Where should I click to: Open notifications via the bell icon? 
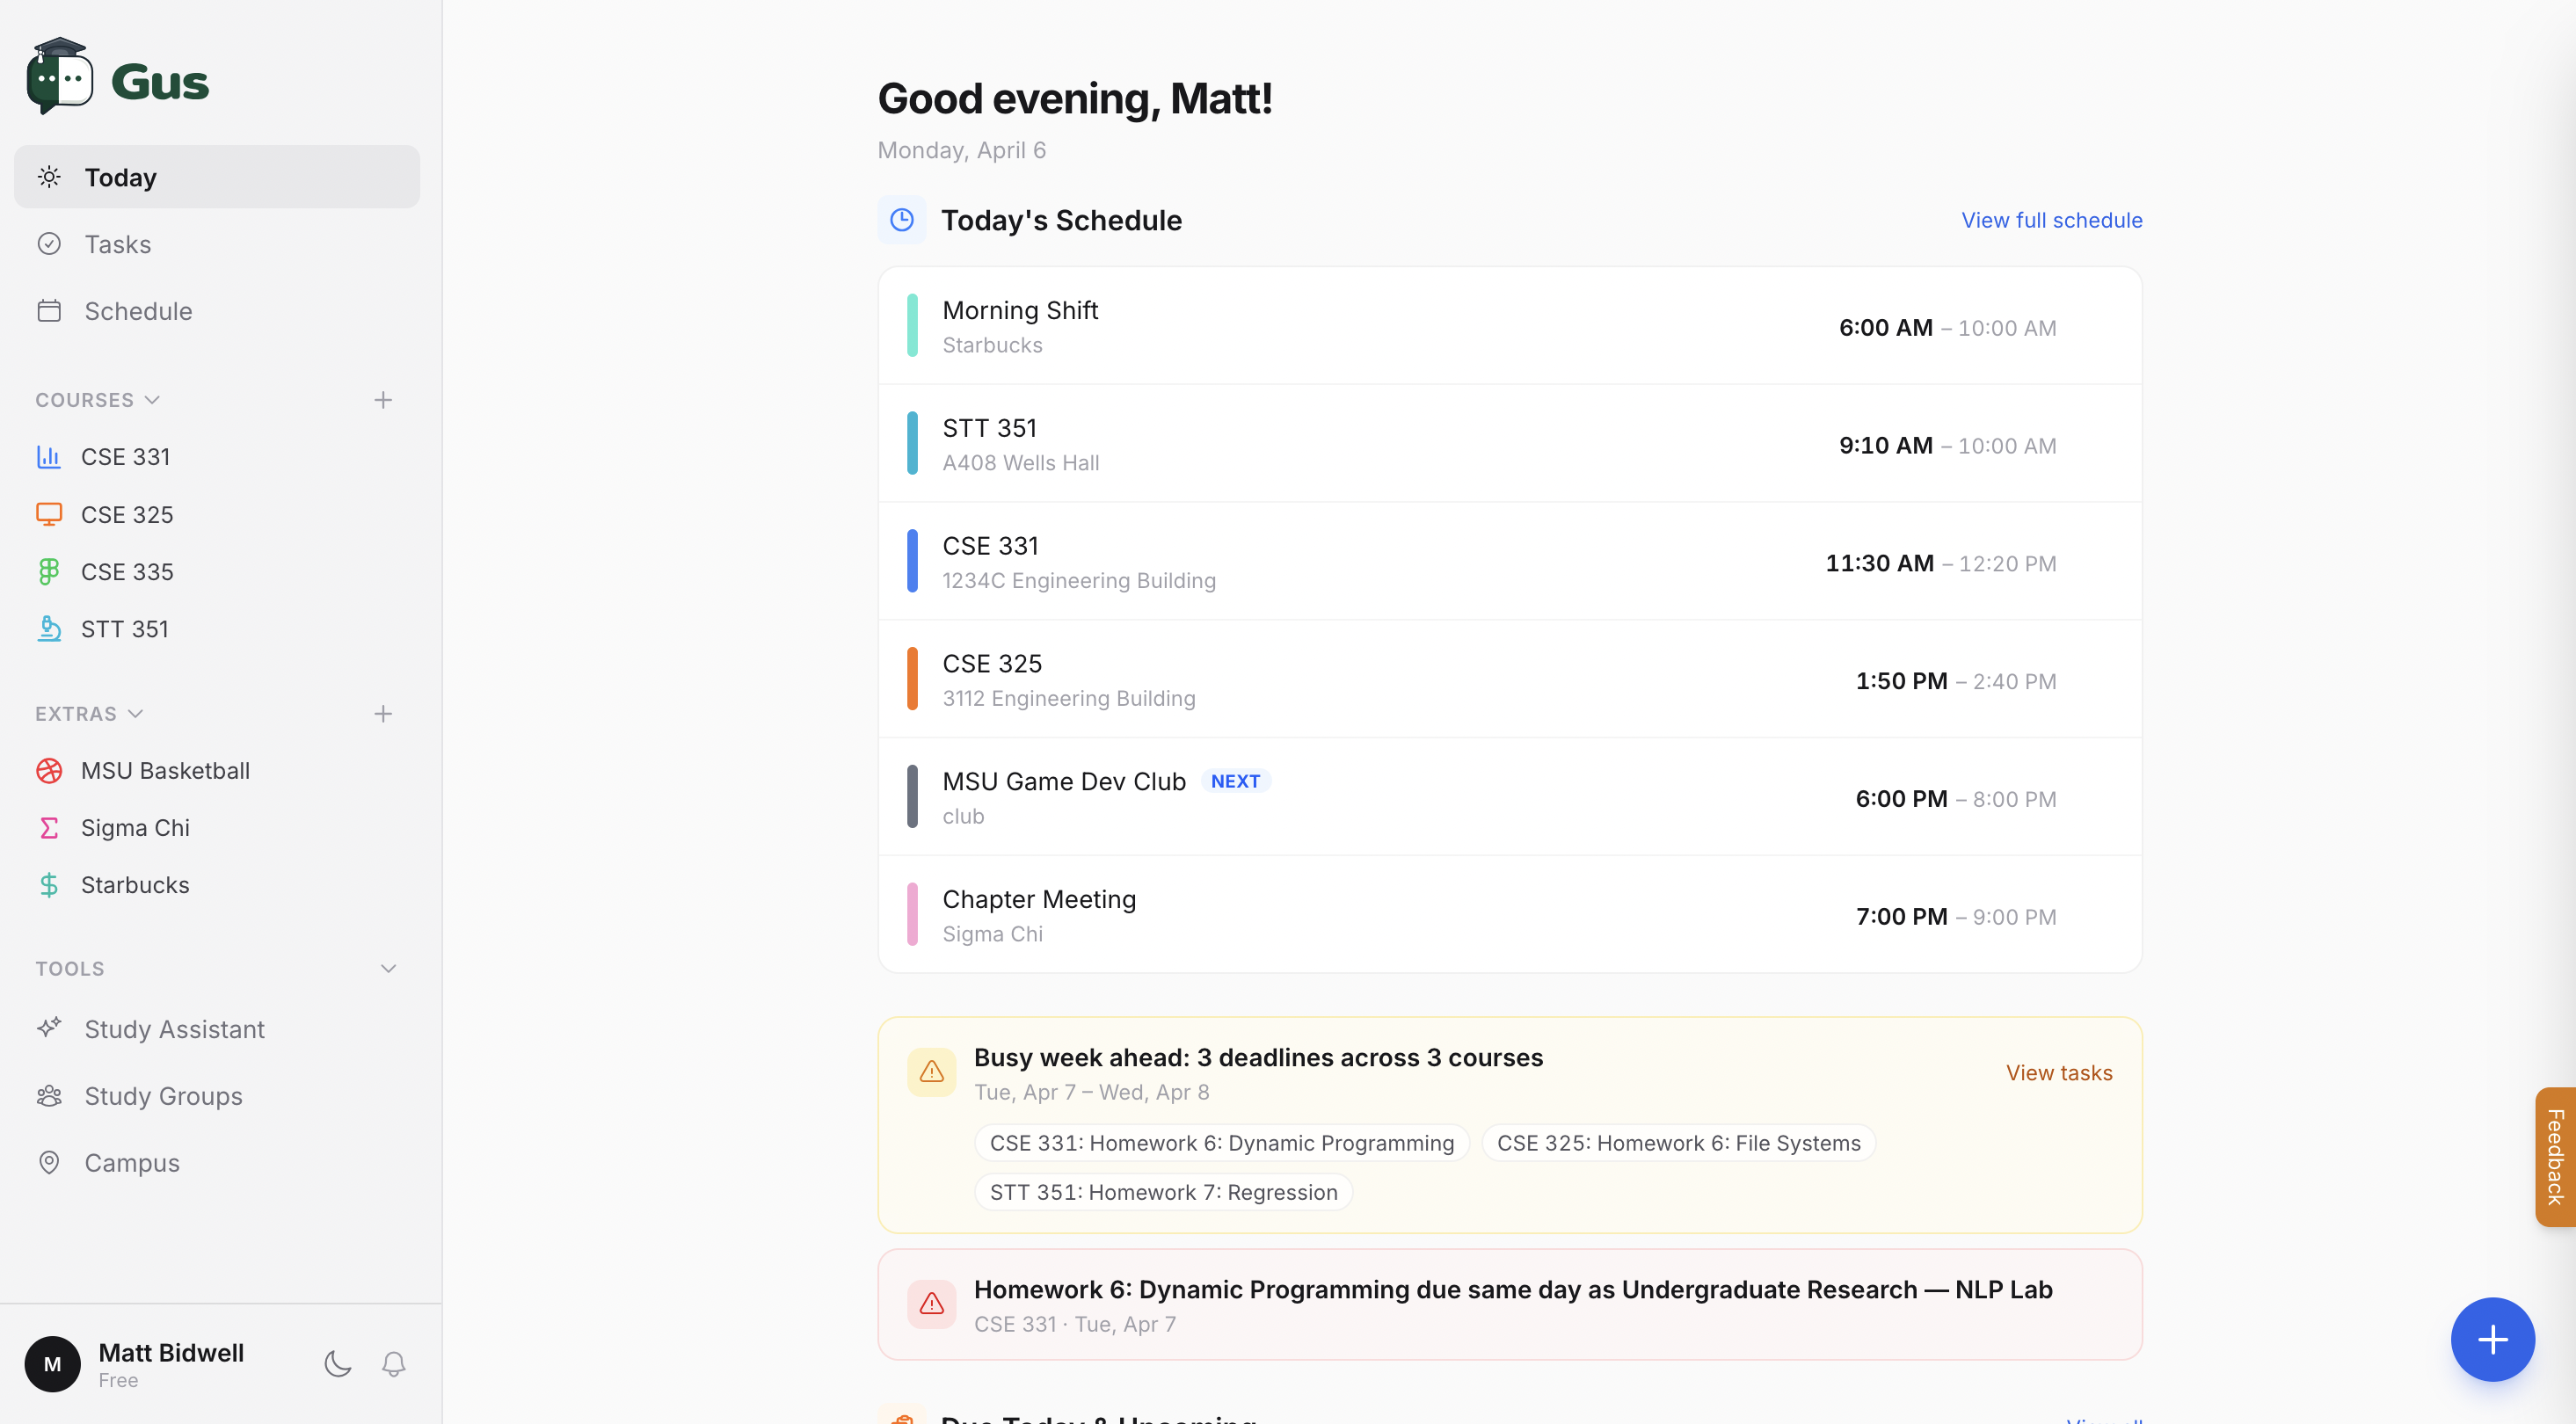(393, 1363)
